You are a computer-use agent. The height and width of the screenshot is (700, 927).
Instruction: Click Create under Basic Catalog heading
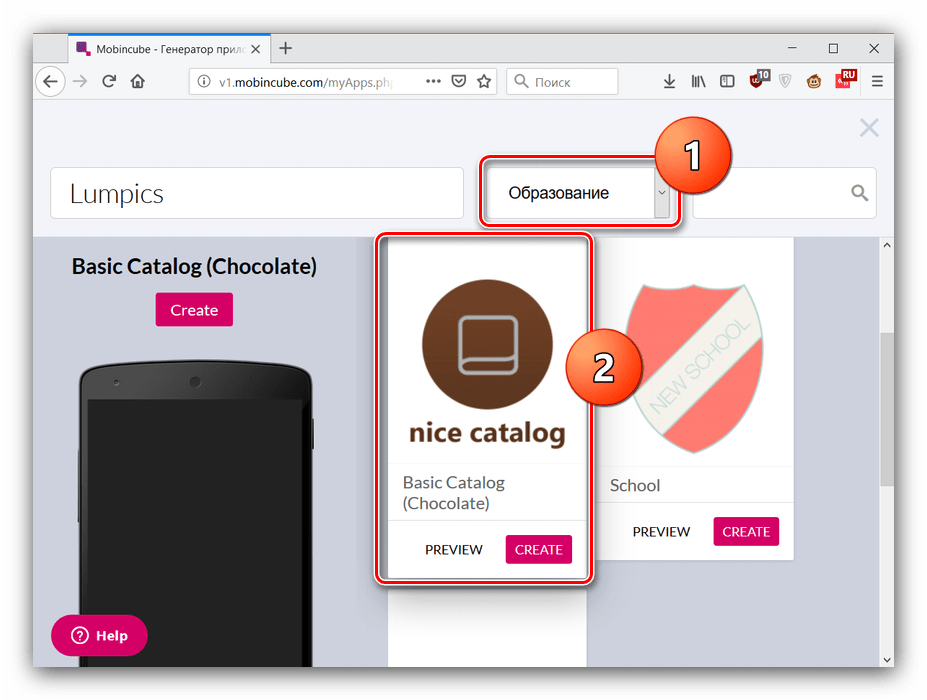click(194, 310)
